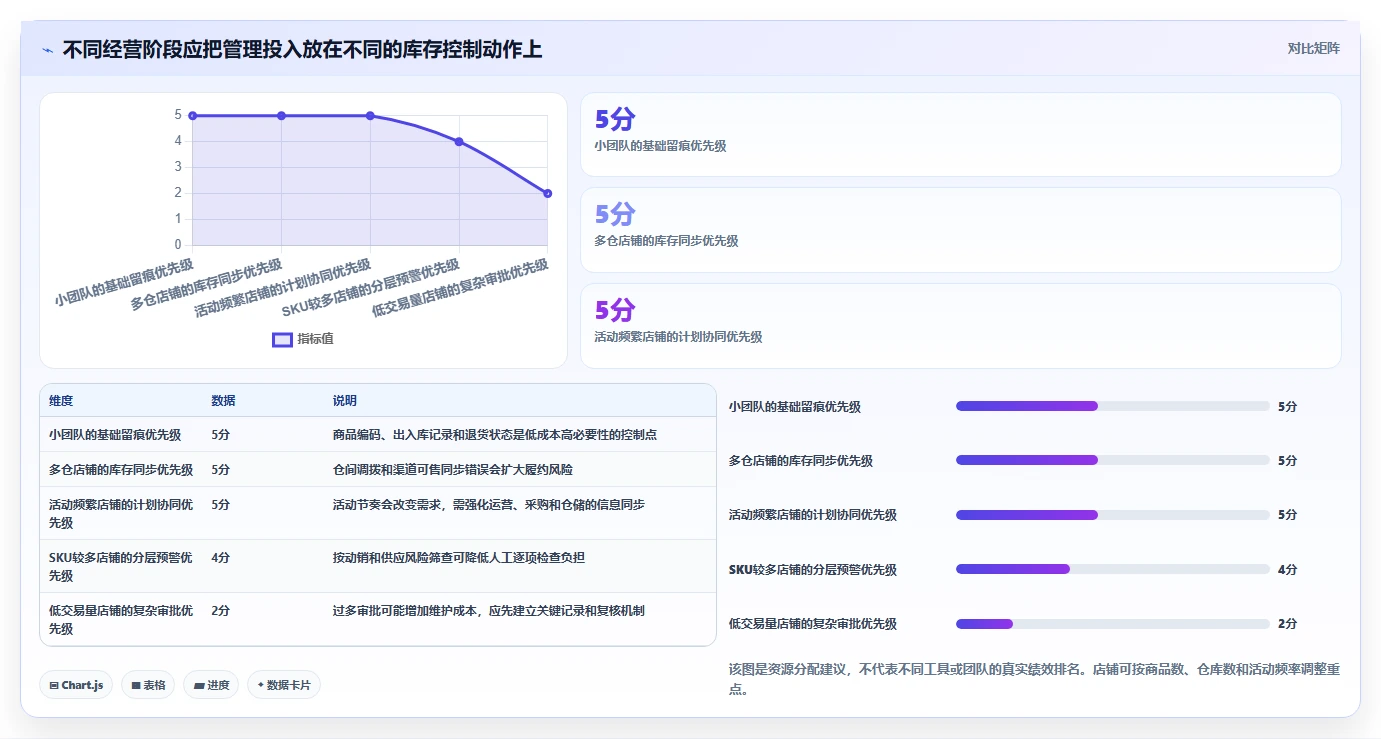This screenshot has height=739, width=1381.
Task: Click the x-axis label 低交易量店铺的复杂审批优先级
Action: coord(460,287)
